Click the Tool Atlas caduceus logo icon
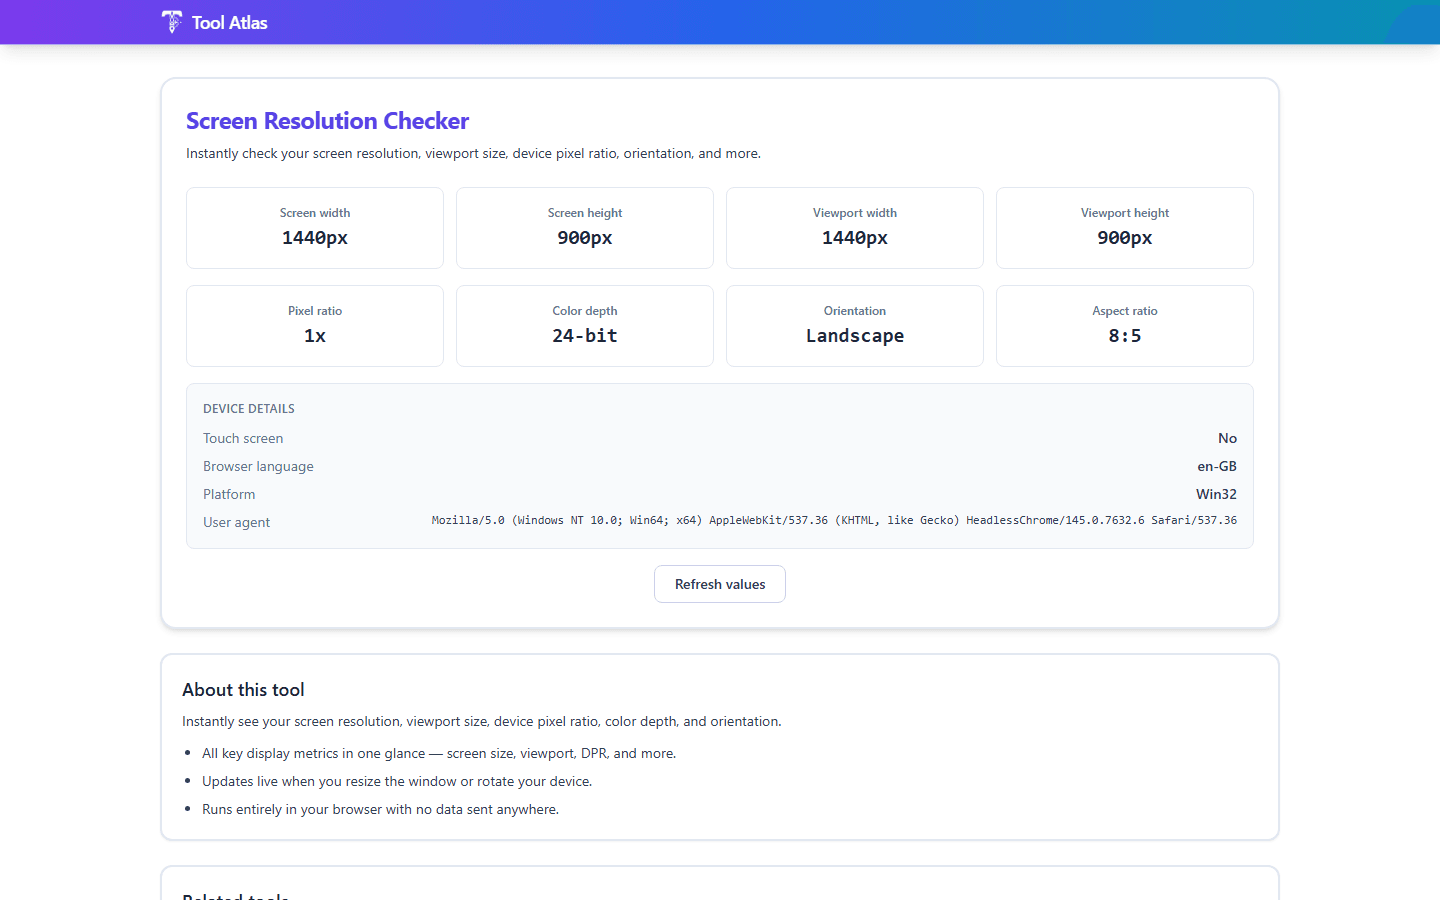This screenshot has height=900, width=1440. point(171,21)
